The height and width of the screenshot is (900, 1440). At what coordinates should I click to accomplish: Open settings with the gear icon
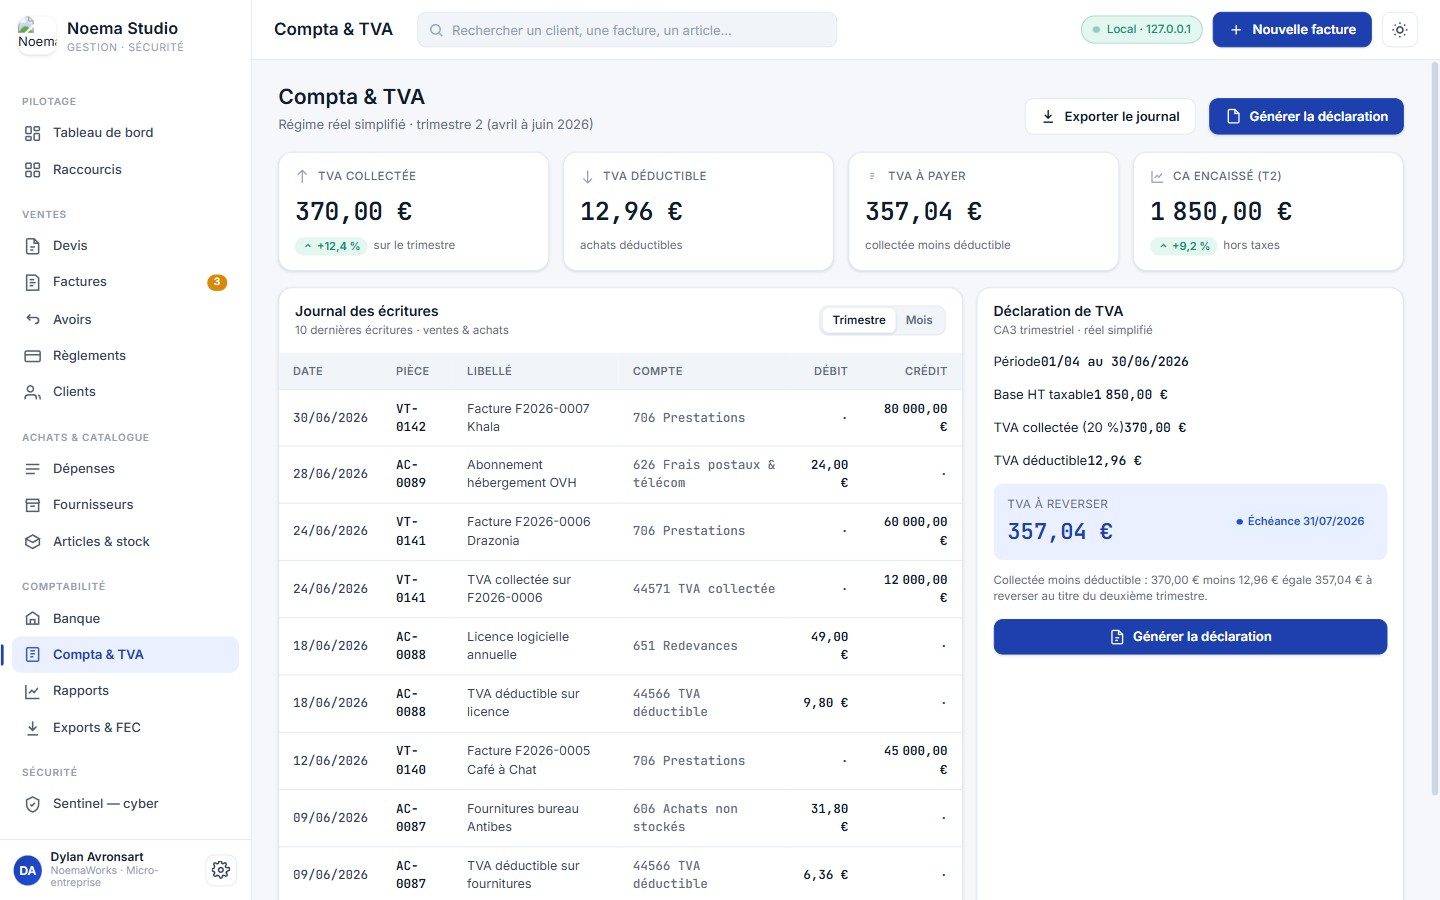[221, 870]
